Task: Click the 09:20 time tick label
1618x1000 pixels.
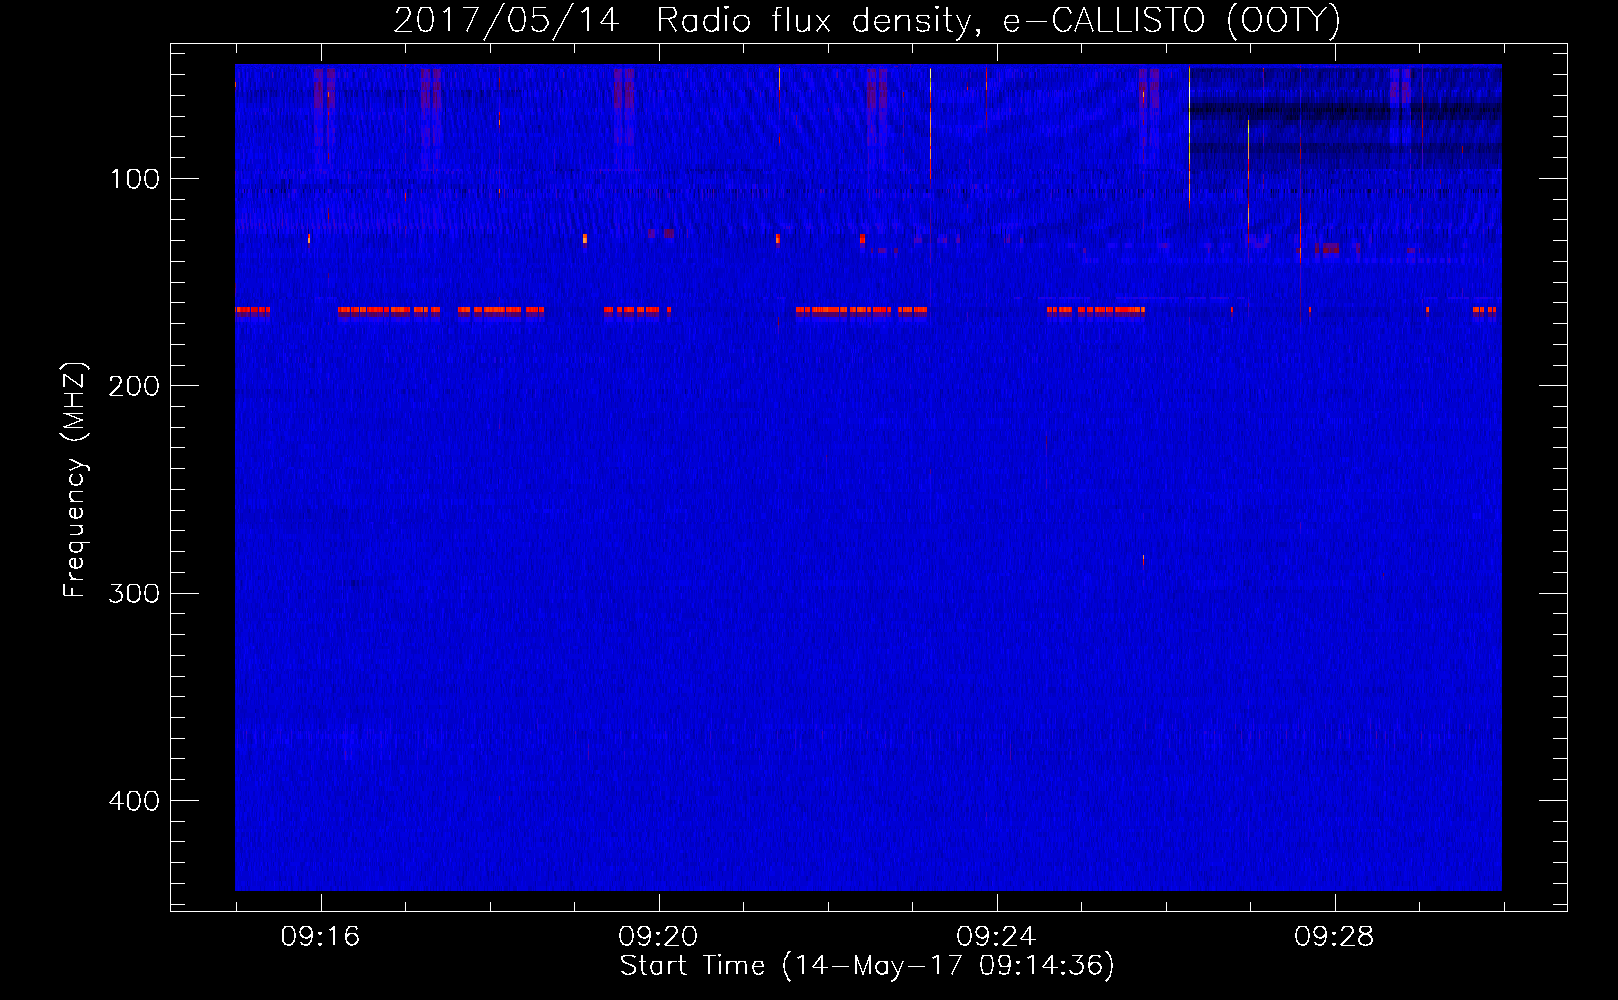Action: 658,937
